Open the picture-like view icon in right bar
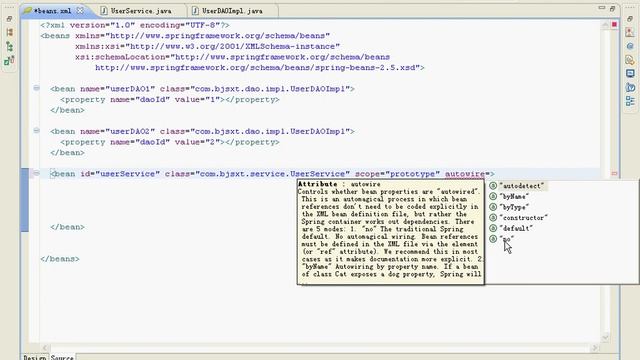This screenshot has width=640, height=360. click(x=630, y=33)
